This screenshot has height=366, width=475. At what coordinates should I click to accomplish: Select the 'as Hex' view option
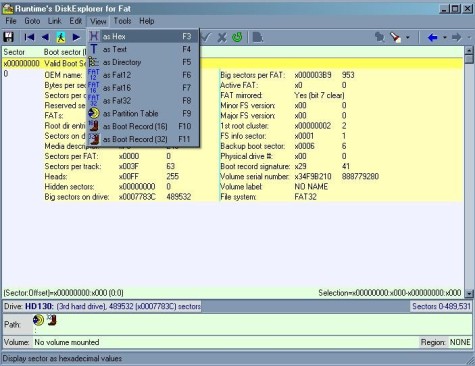[143, 36]
